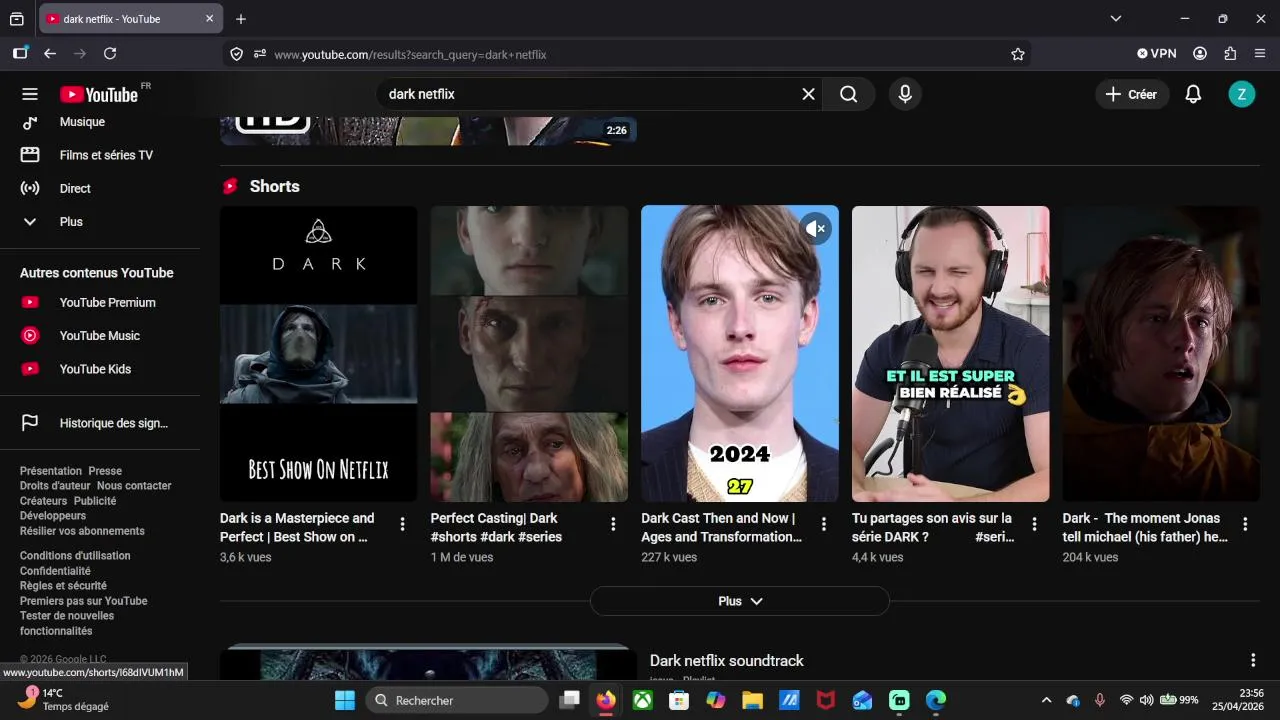Click the Presse footer link
1280x720 pixels.
(105, 471)
